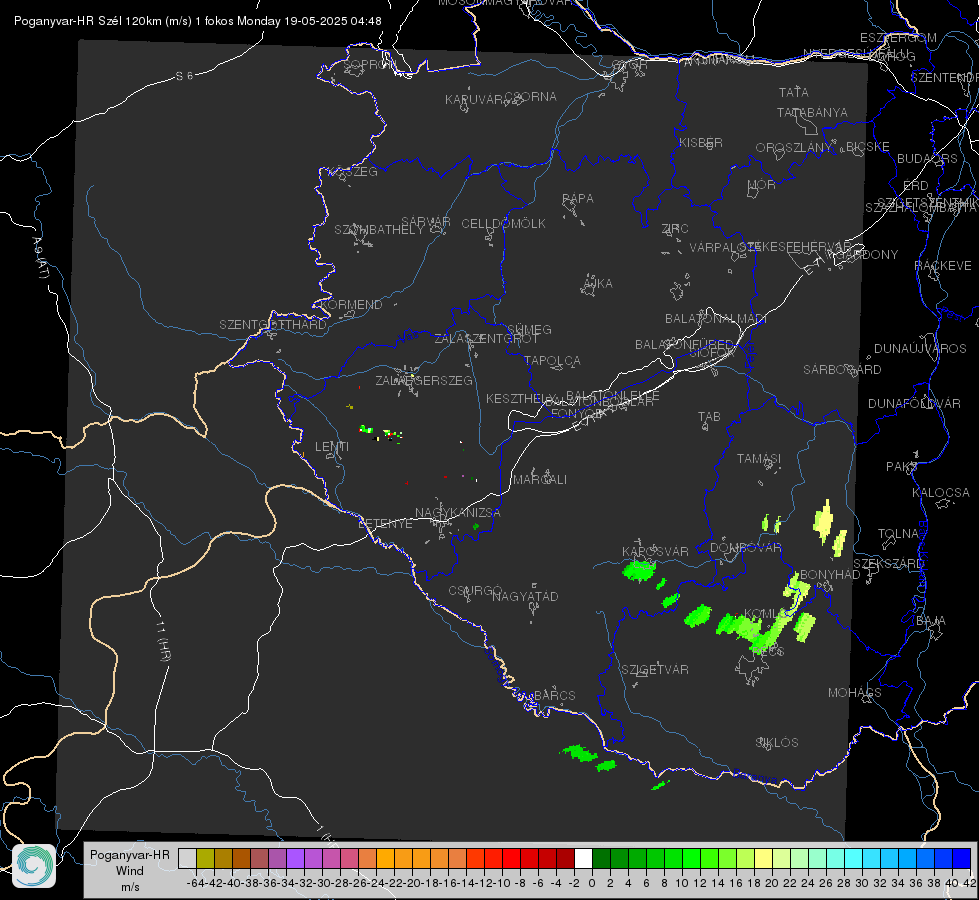
Task: Click the AJKA city label
Action: [597, 283]
